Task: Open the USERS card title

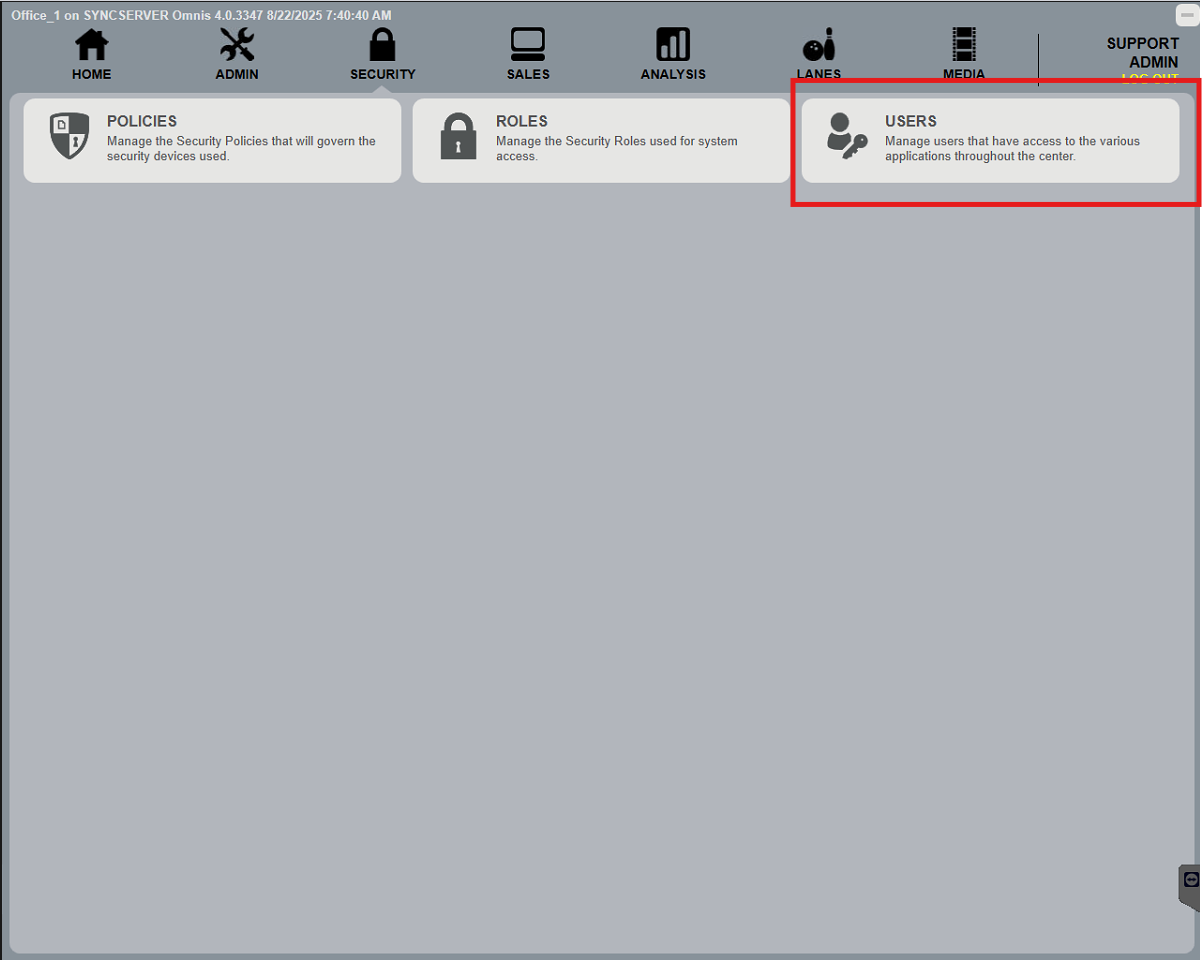Action: (x=911, y=121)
